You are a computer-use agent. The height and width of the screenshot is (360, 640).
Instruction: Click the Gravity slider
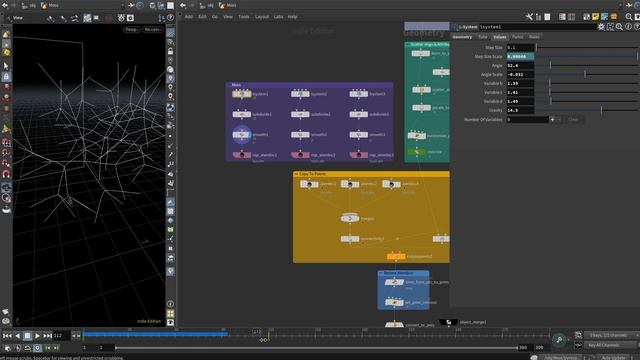tap(588, 110)
